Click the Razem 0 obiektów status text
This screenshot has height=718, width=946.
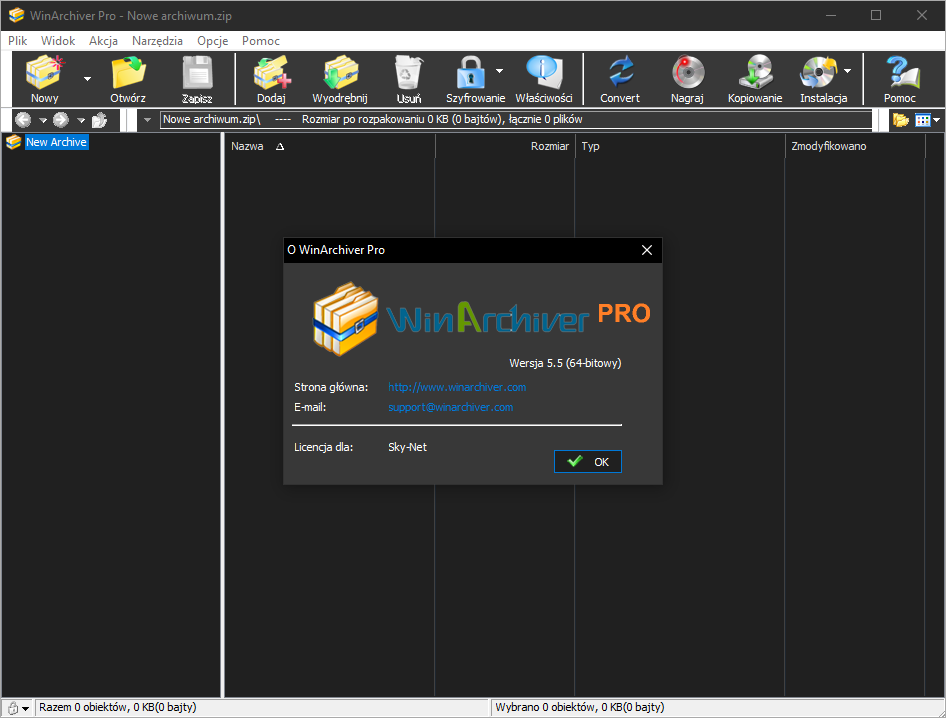[x=118, y=707]
